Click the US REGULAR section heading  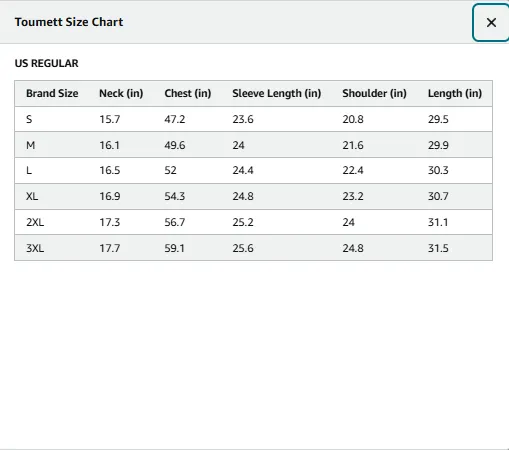coord(46,63)
